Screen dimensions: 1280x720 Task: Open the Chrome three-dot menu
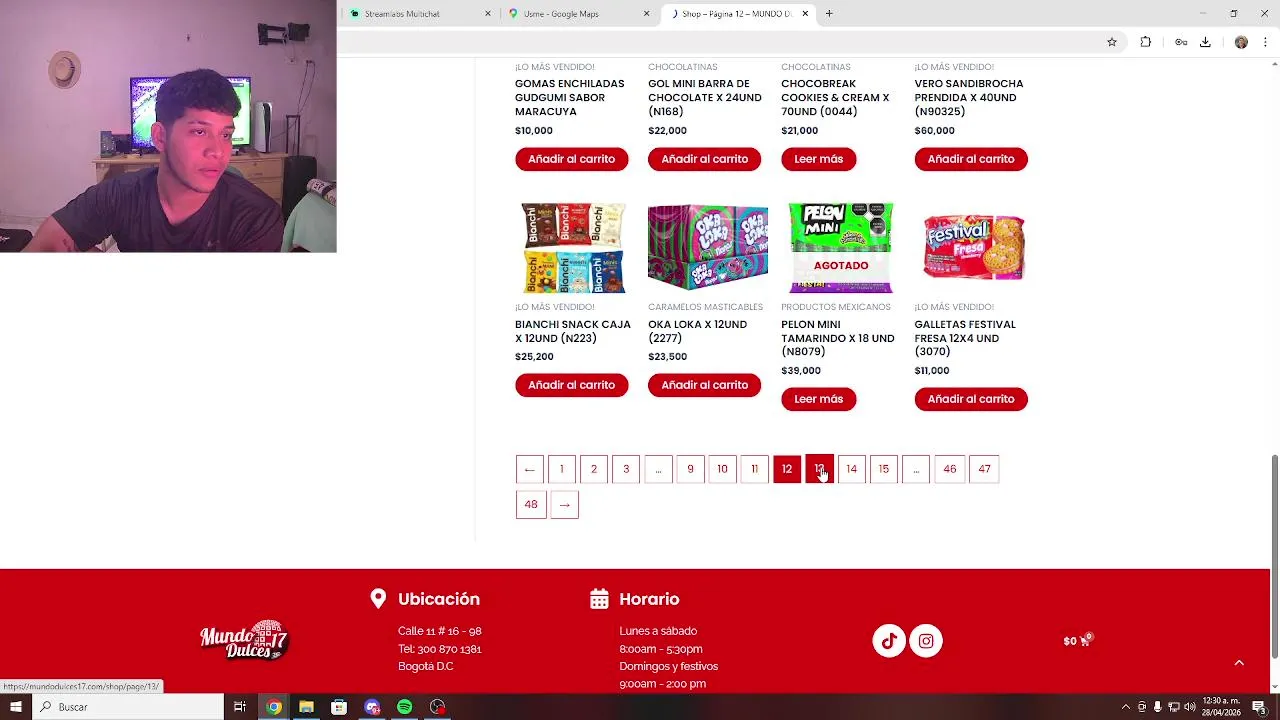1266,42
